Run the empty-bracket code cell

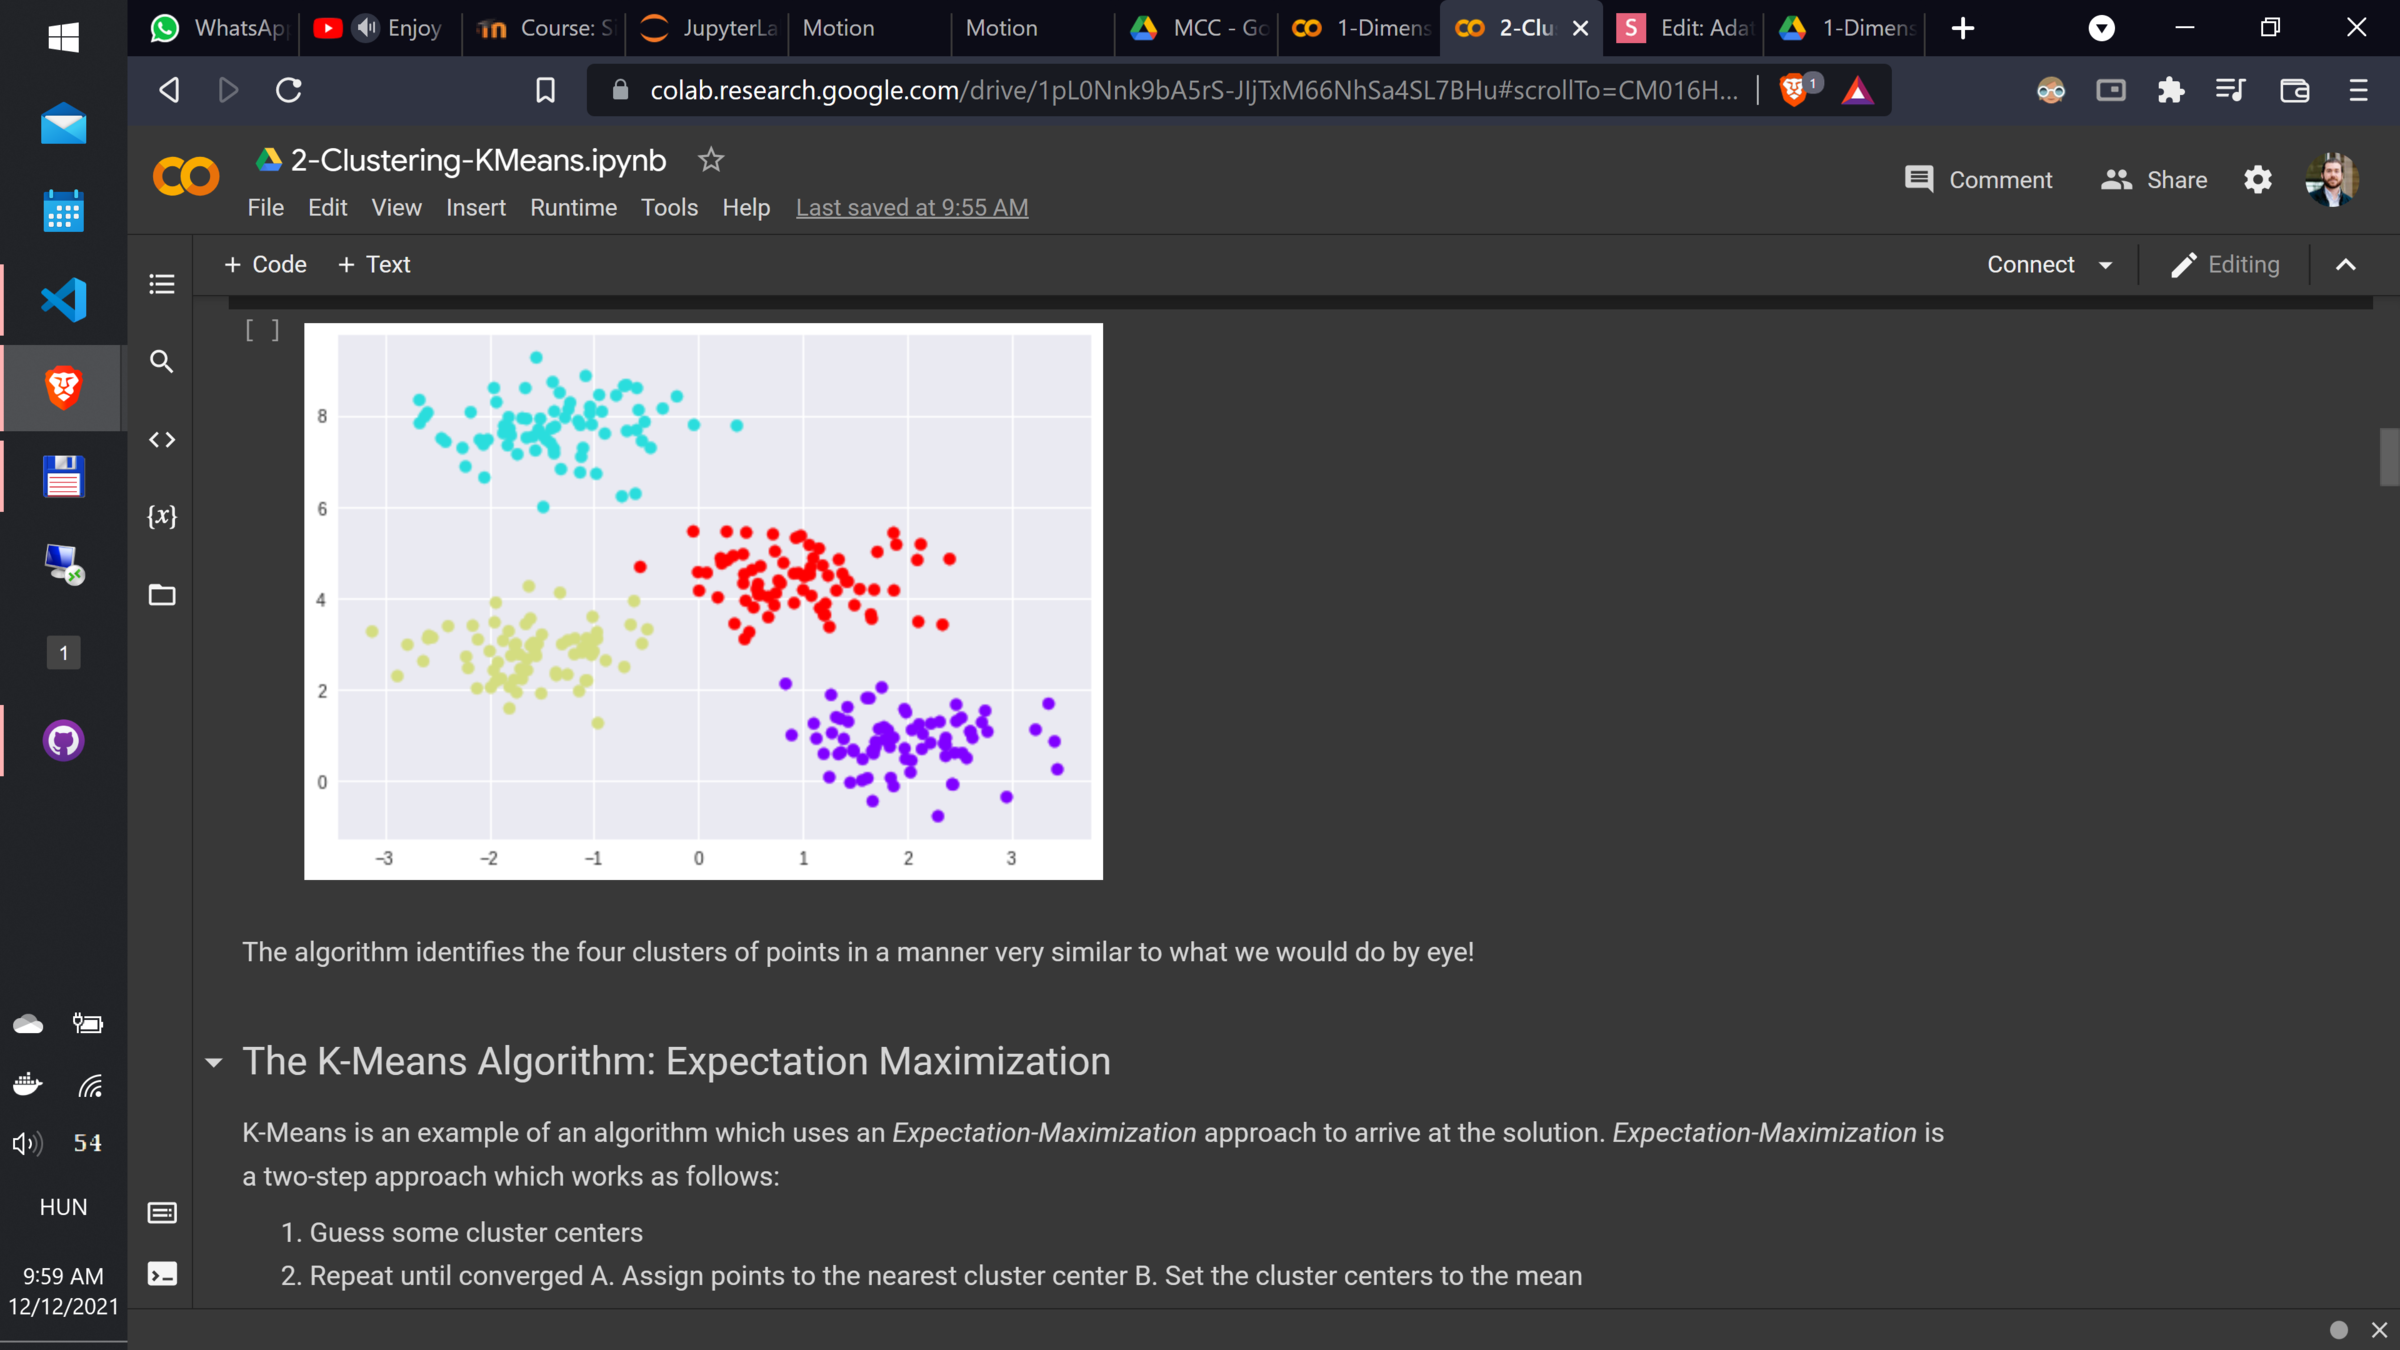(262, 331)
